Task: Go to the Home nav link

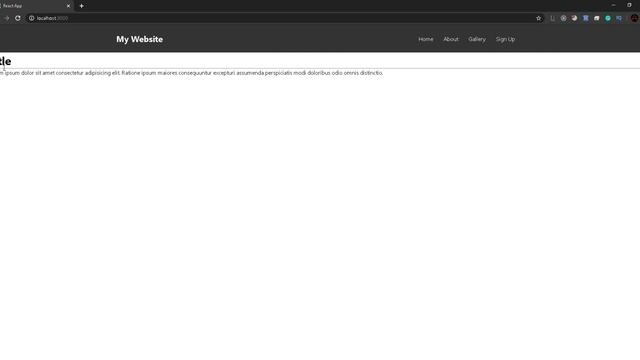Action: (x=426, y=39)
